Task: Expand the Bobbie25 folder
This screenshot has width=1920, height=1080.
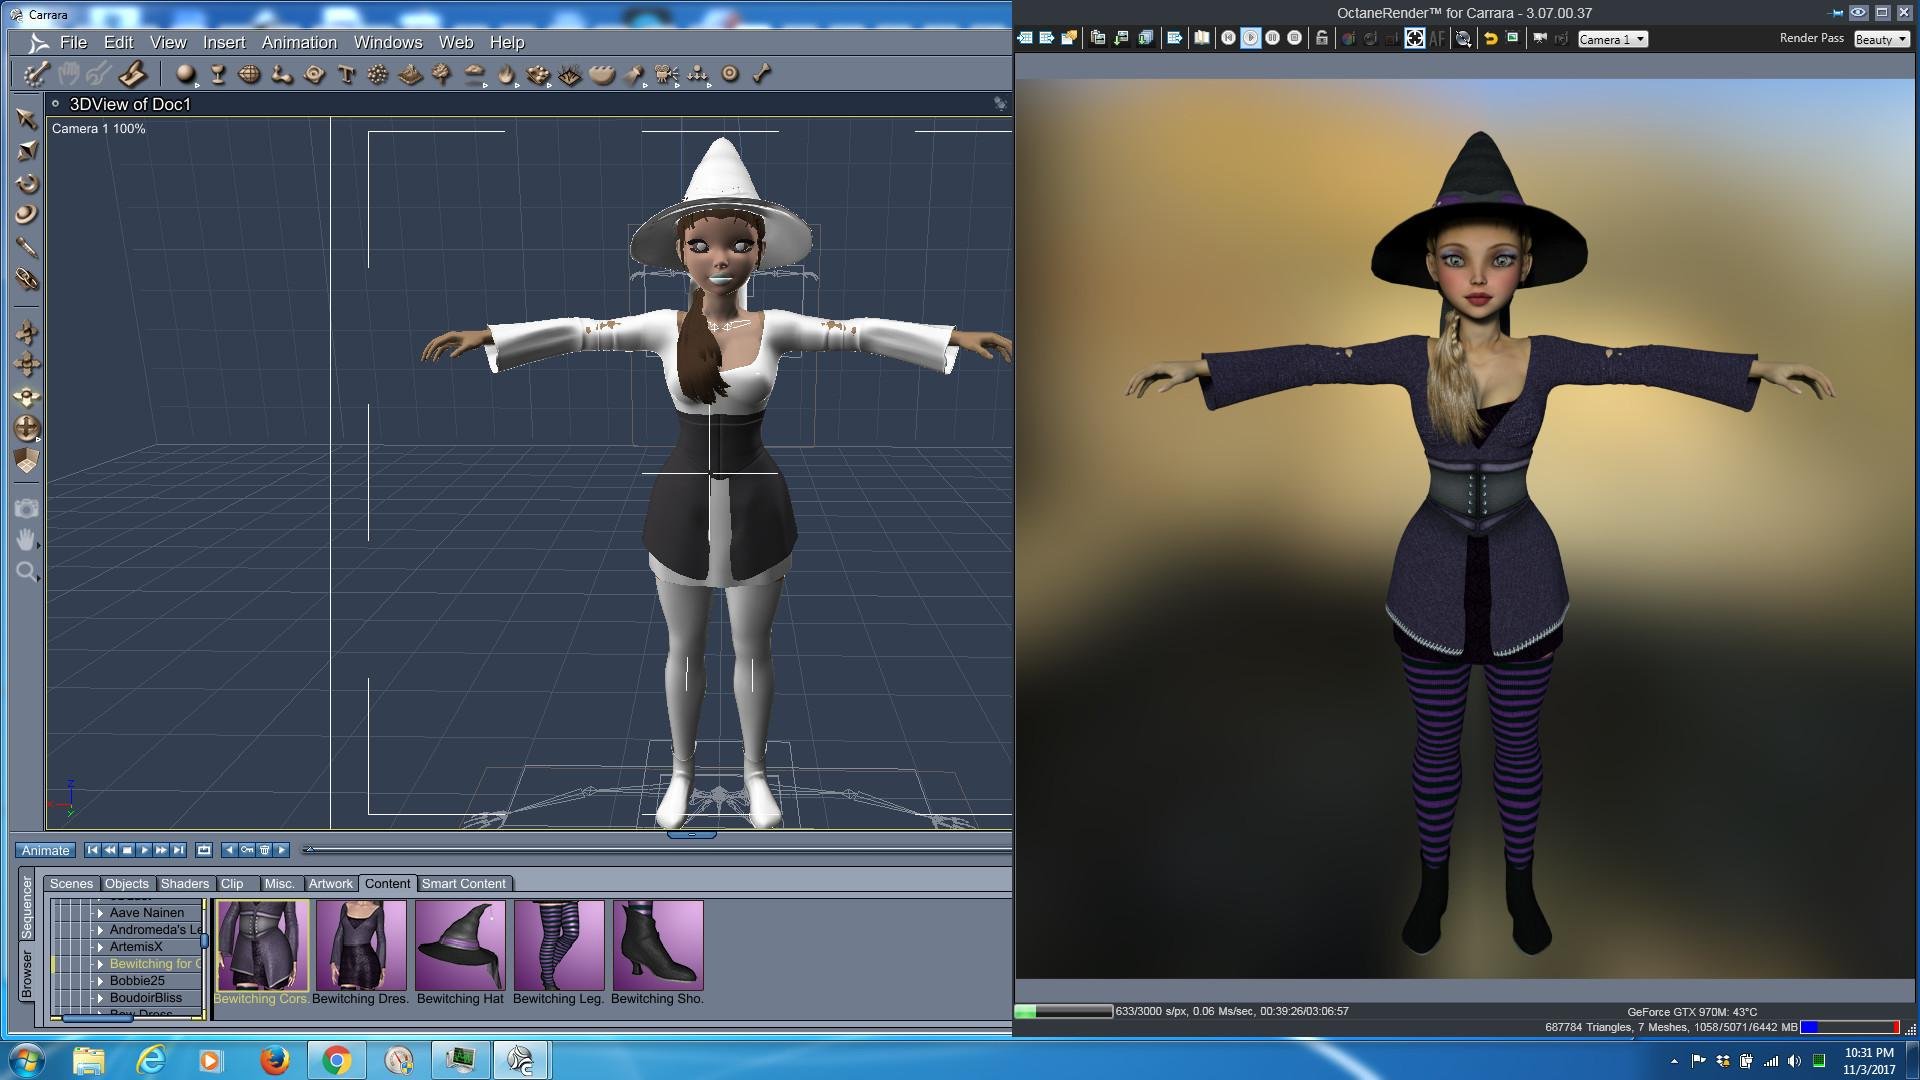Action: pyautogui.click(x=100, y=981)
